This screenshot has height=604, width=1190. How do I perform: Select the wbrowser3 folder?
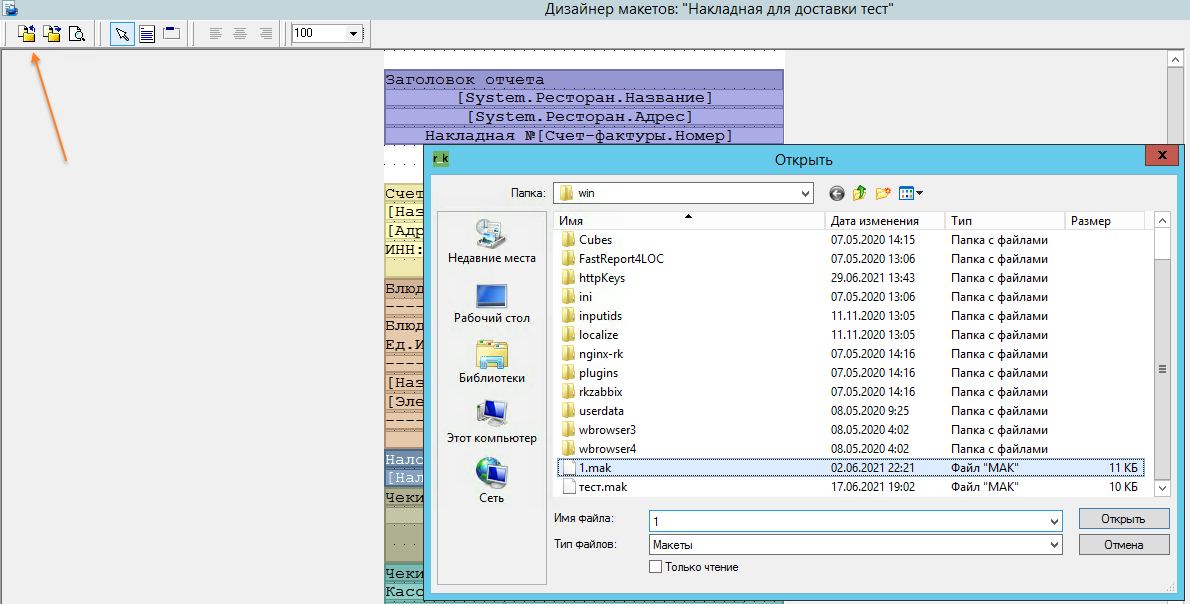click(607, 429)
